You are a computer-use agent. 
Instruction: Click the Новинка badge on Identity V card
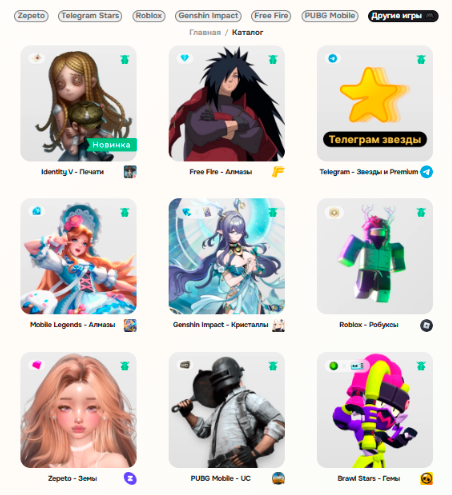coord(112,145)
